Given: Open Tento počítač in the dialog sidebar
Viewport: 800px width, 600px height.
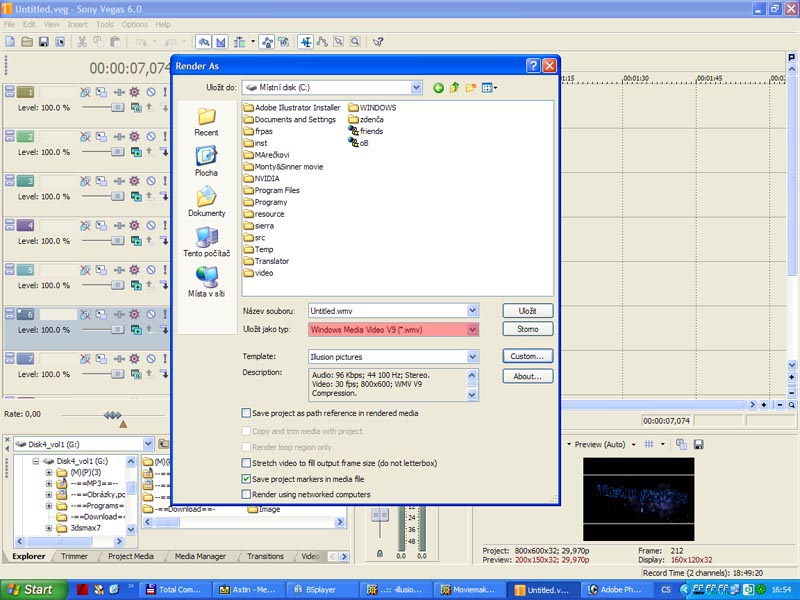Looking at the screenshot, I should [x=207, y=242].
